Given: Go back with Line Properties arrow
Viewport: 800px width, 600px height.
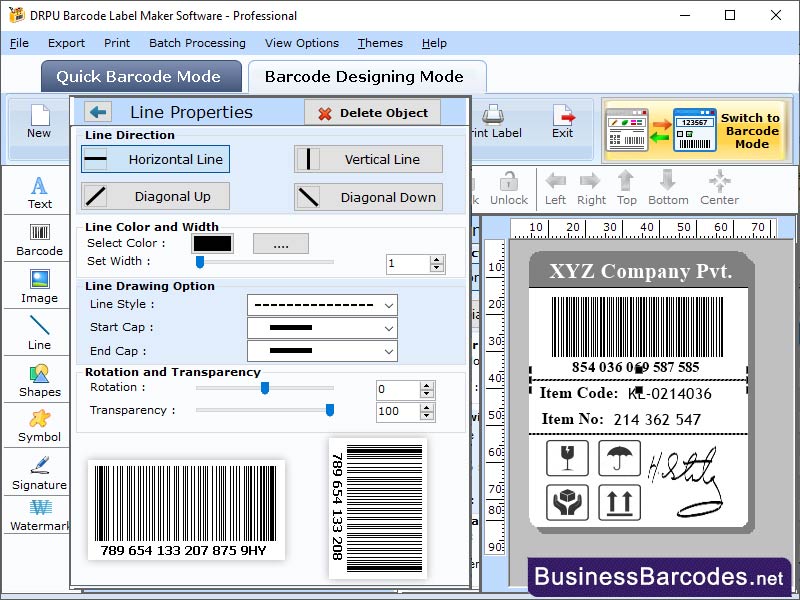Looking at the screenshot, I should coord(98,112).
